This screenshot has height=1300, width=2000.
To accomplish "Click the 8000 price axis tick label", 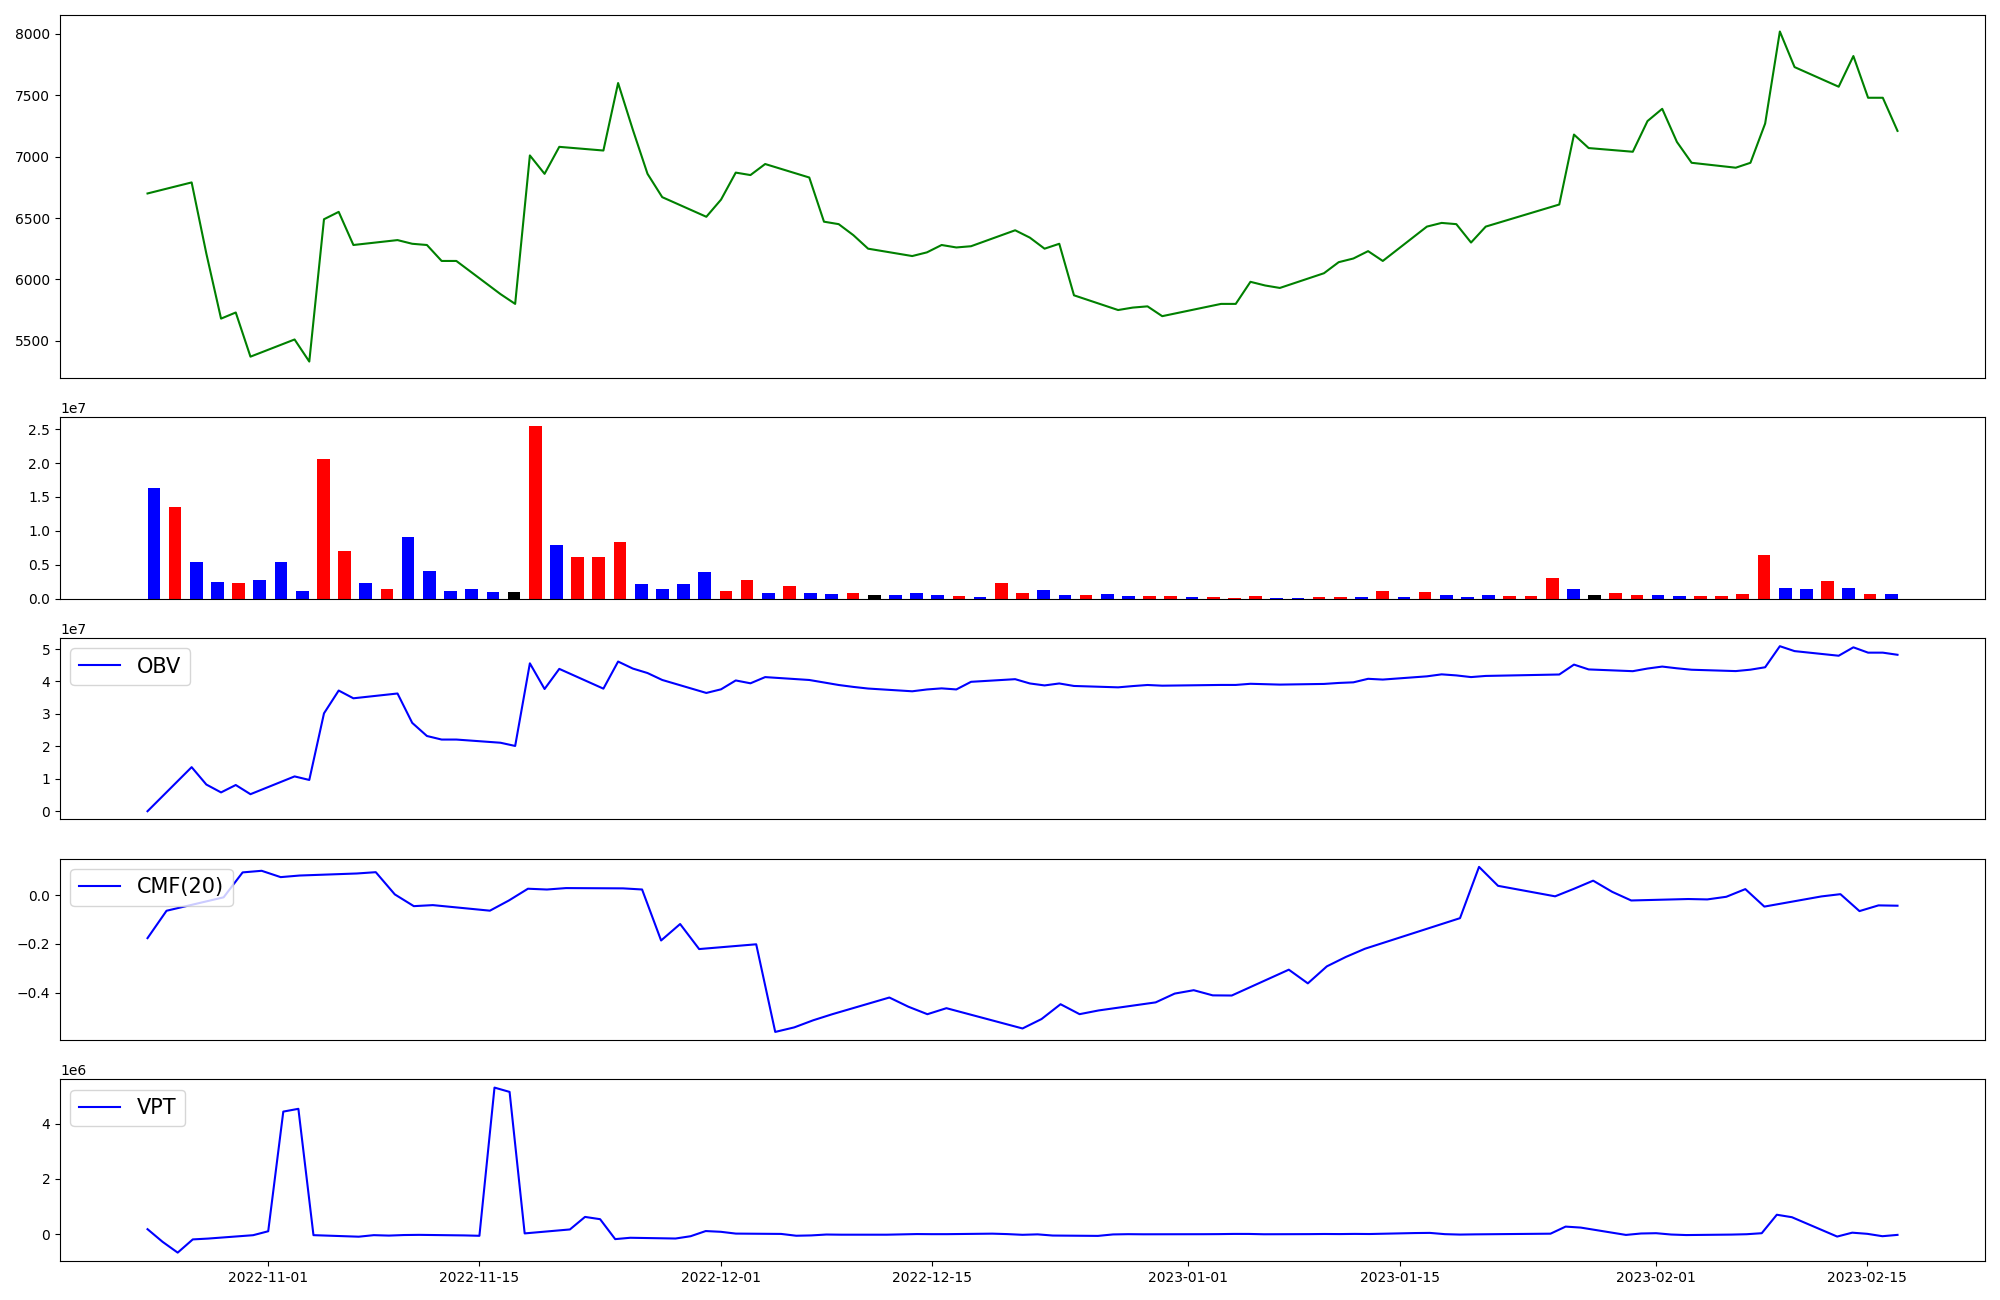I will [34, 34].
